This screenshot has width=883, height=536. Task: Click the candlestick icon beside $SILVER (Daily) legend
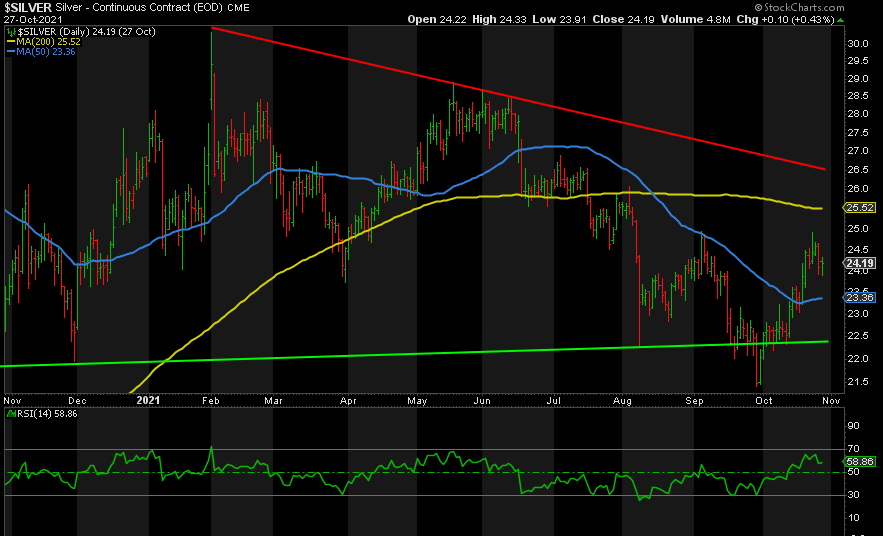click(8, 32)
